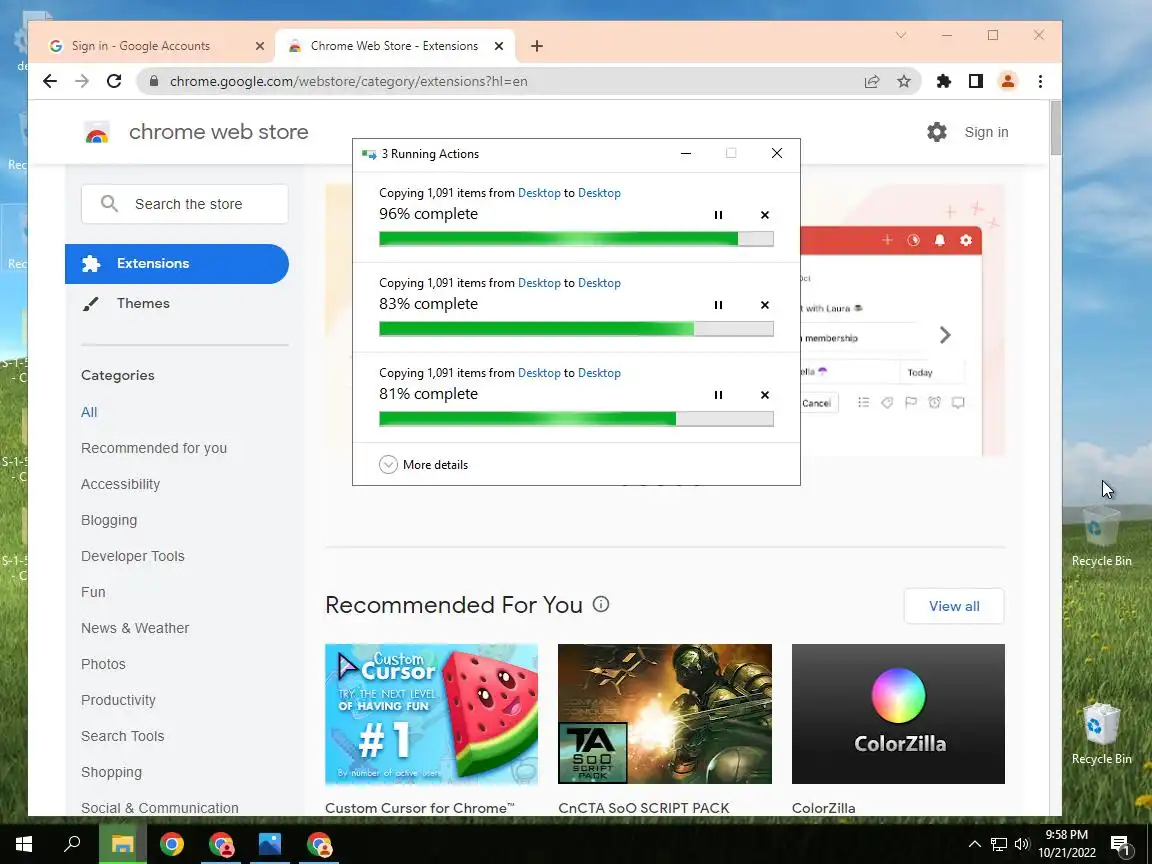The width and height of the screenshot is (1152, 864).
Task: Open the Chrome three-dot menu
Action: click(1040, 81)
